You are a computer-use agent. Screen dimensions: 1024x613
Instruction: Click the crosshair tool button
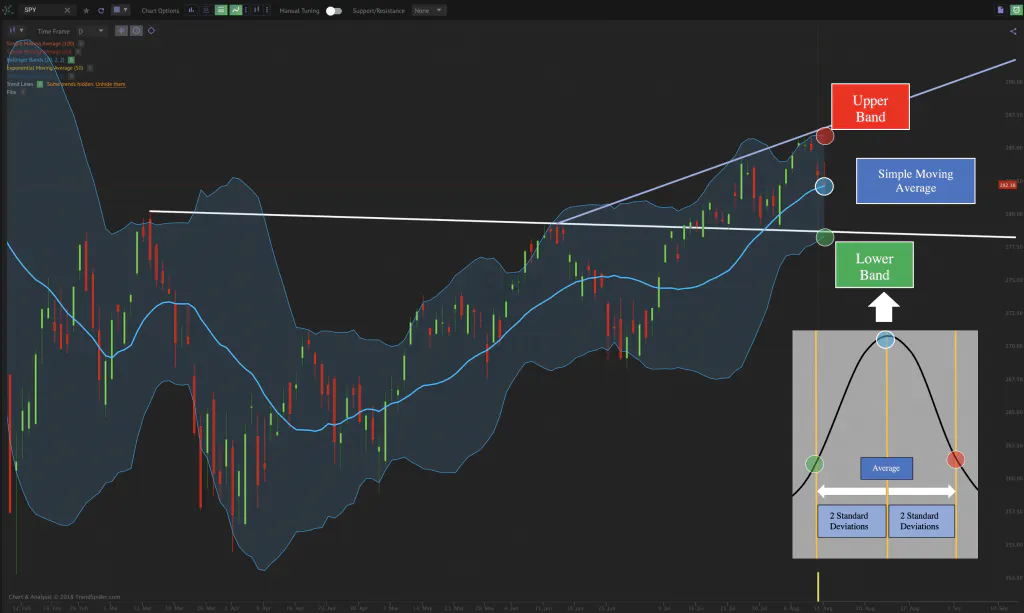point(121,31)
